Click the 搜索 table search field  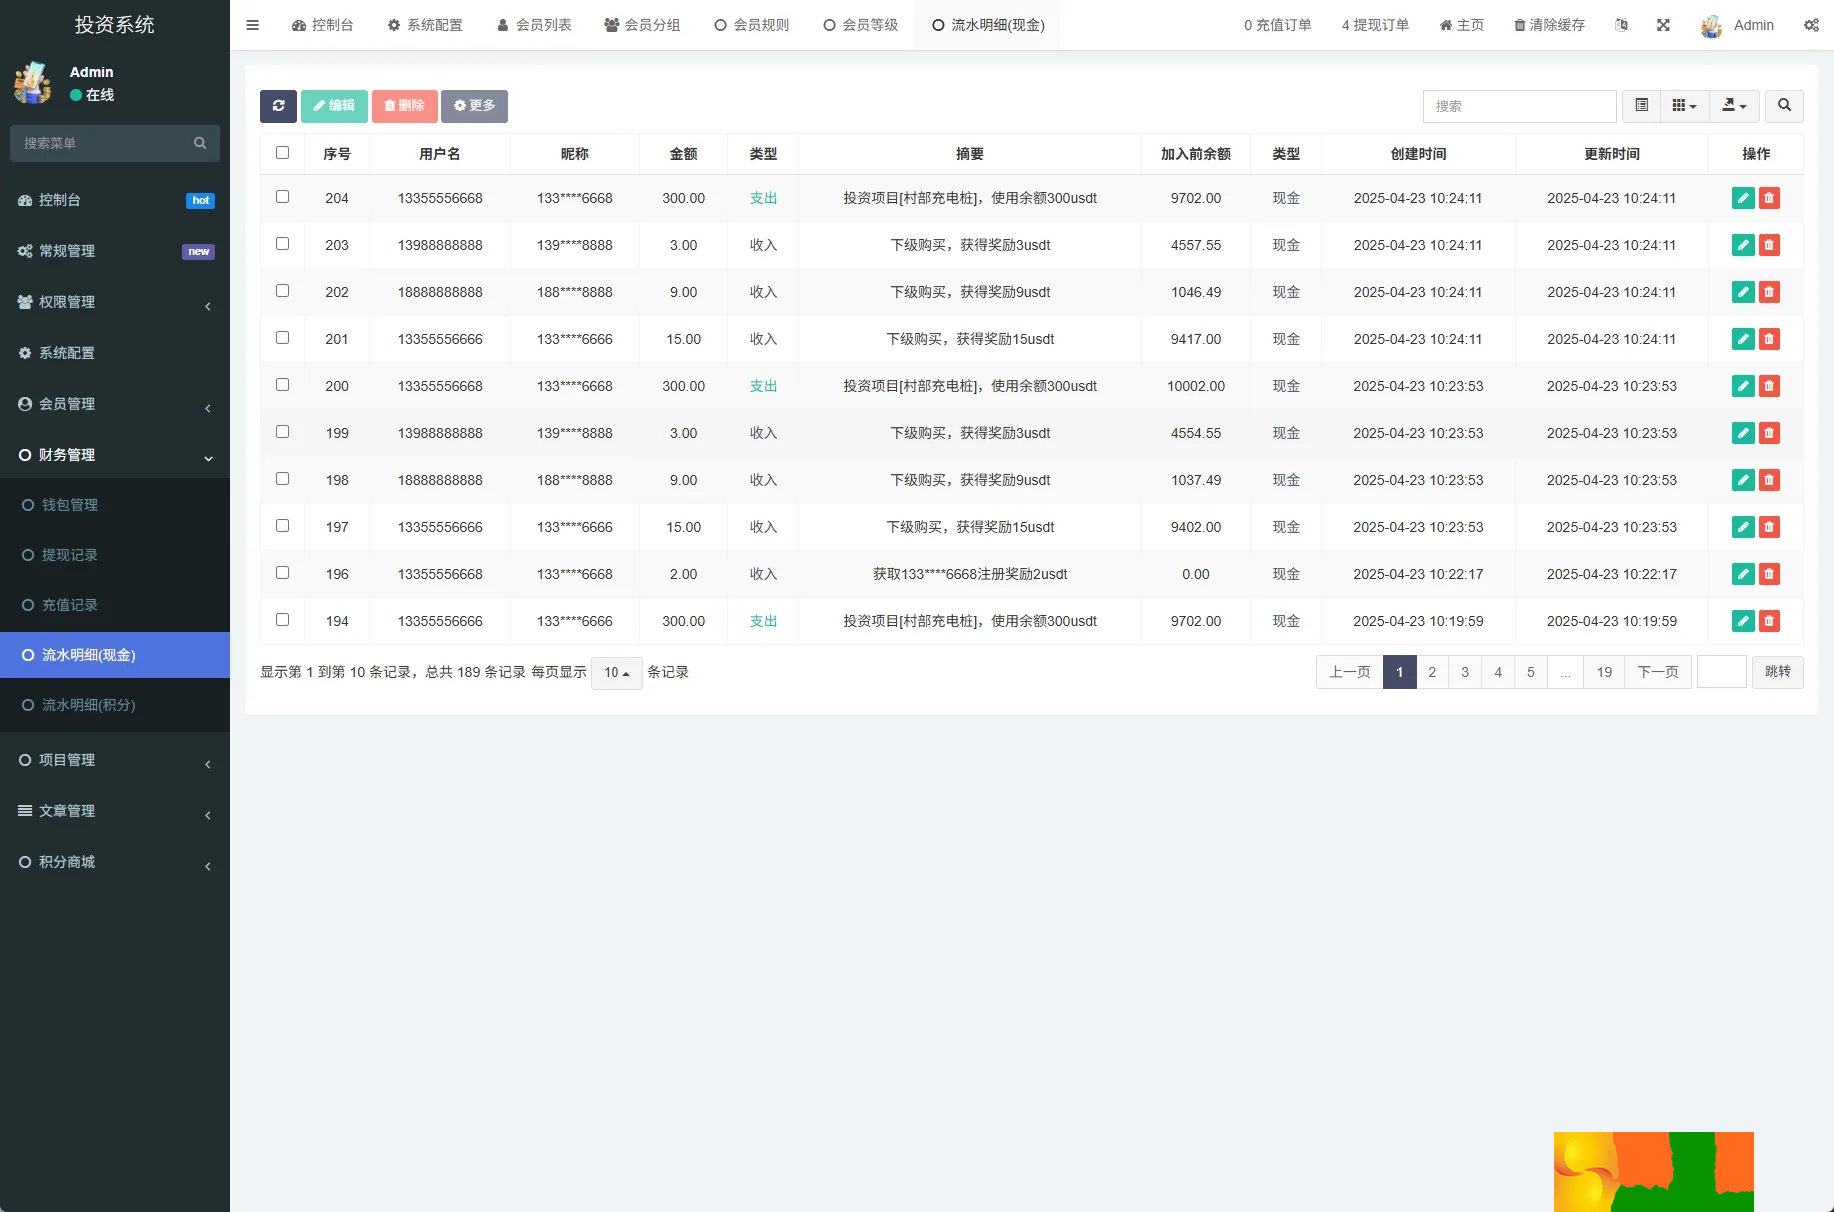coord(1519,106)
